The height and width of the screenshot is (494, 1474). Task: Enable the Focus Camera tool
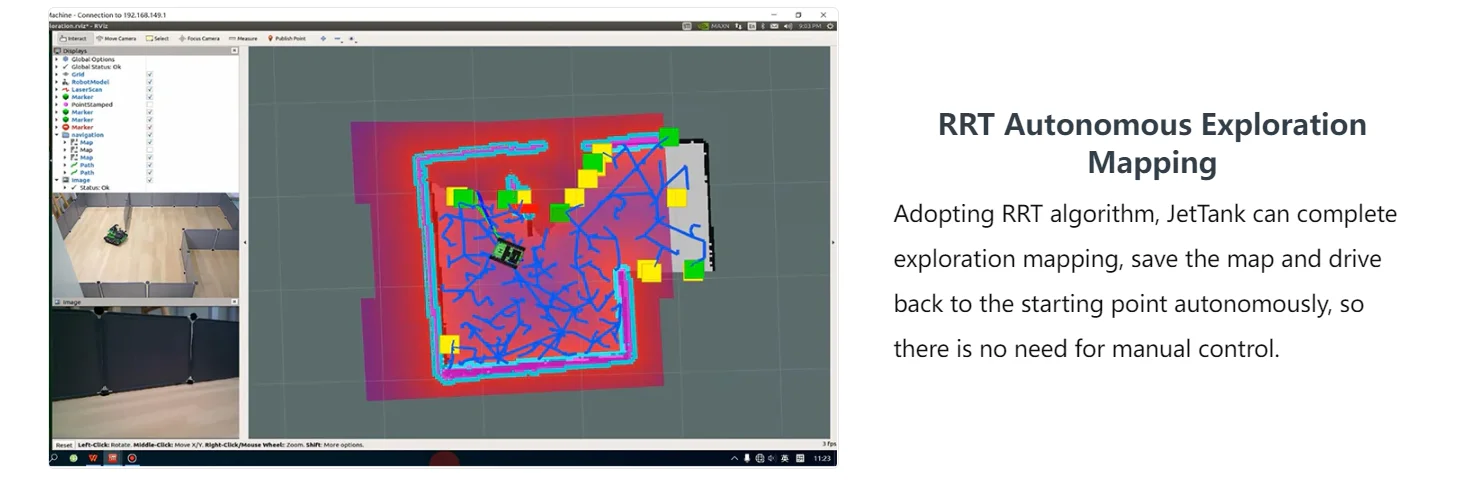tap(199, 38)
